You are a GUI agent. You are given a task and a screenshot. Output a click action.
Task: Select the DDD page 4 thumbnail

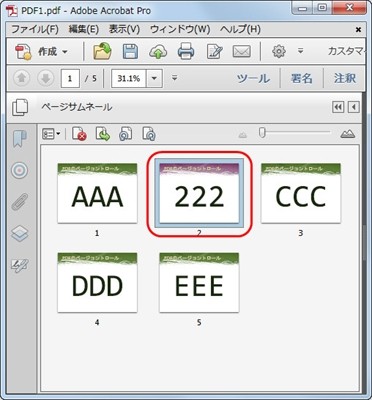click(x=97, y=282)
